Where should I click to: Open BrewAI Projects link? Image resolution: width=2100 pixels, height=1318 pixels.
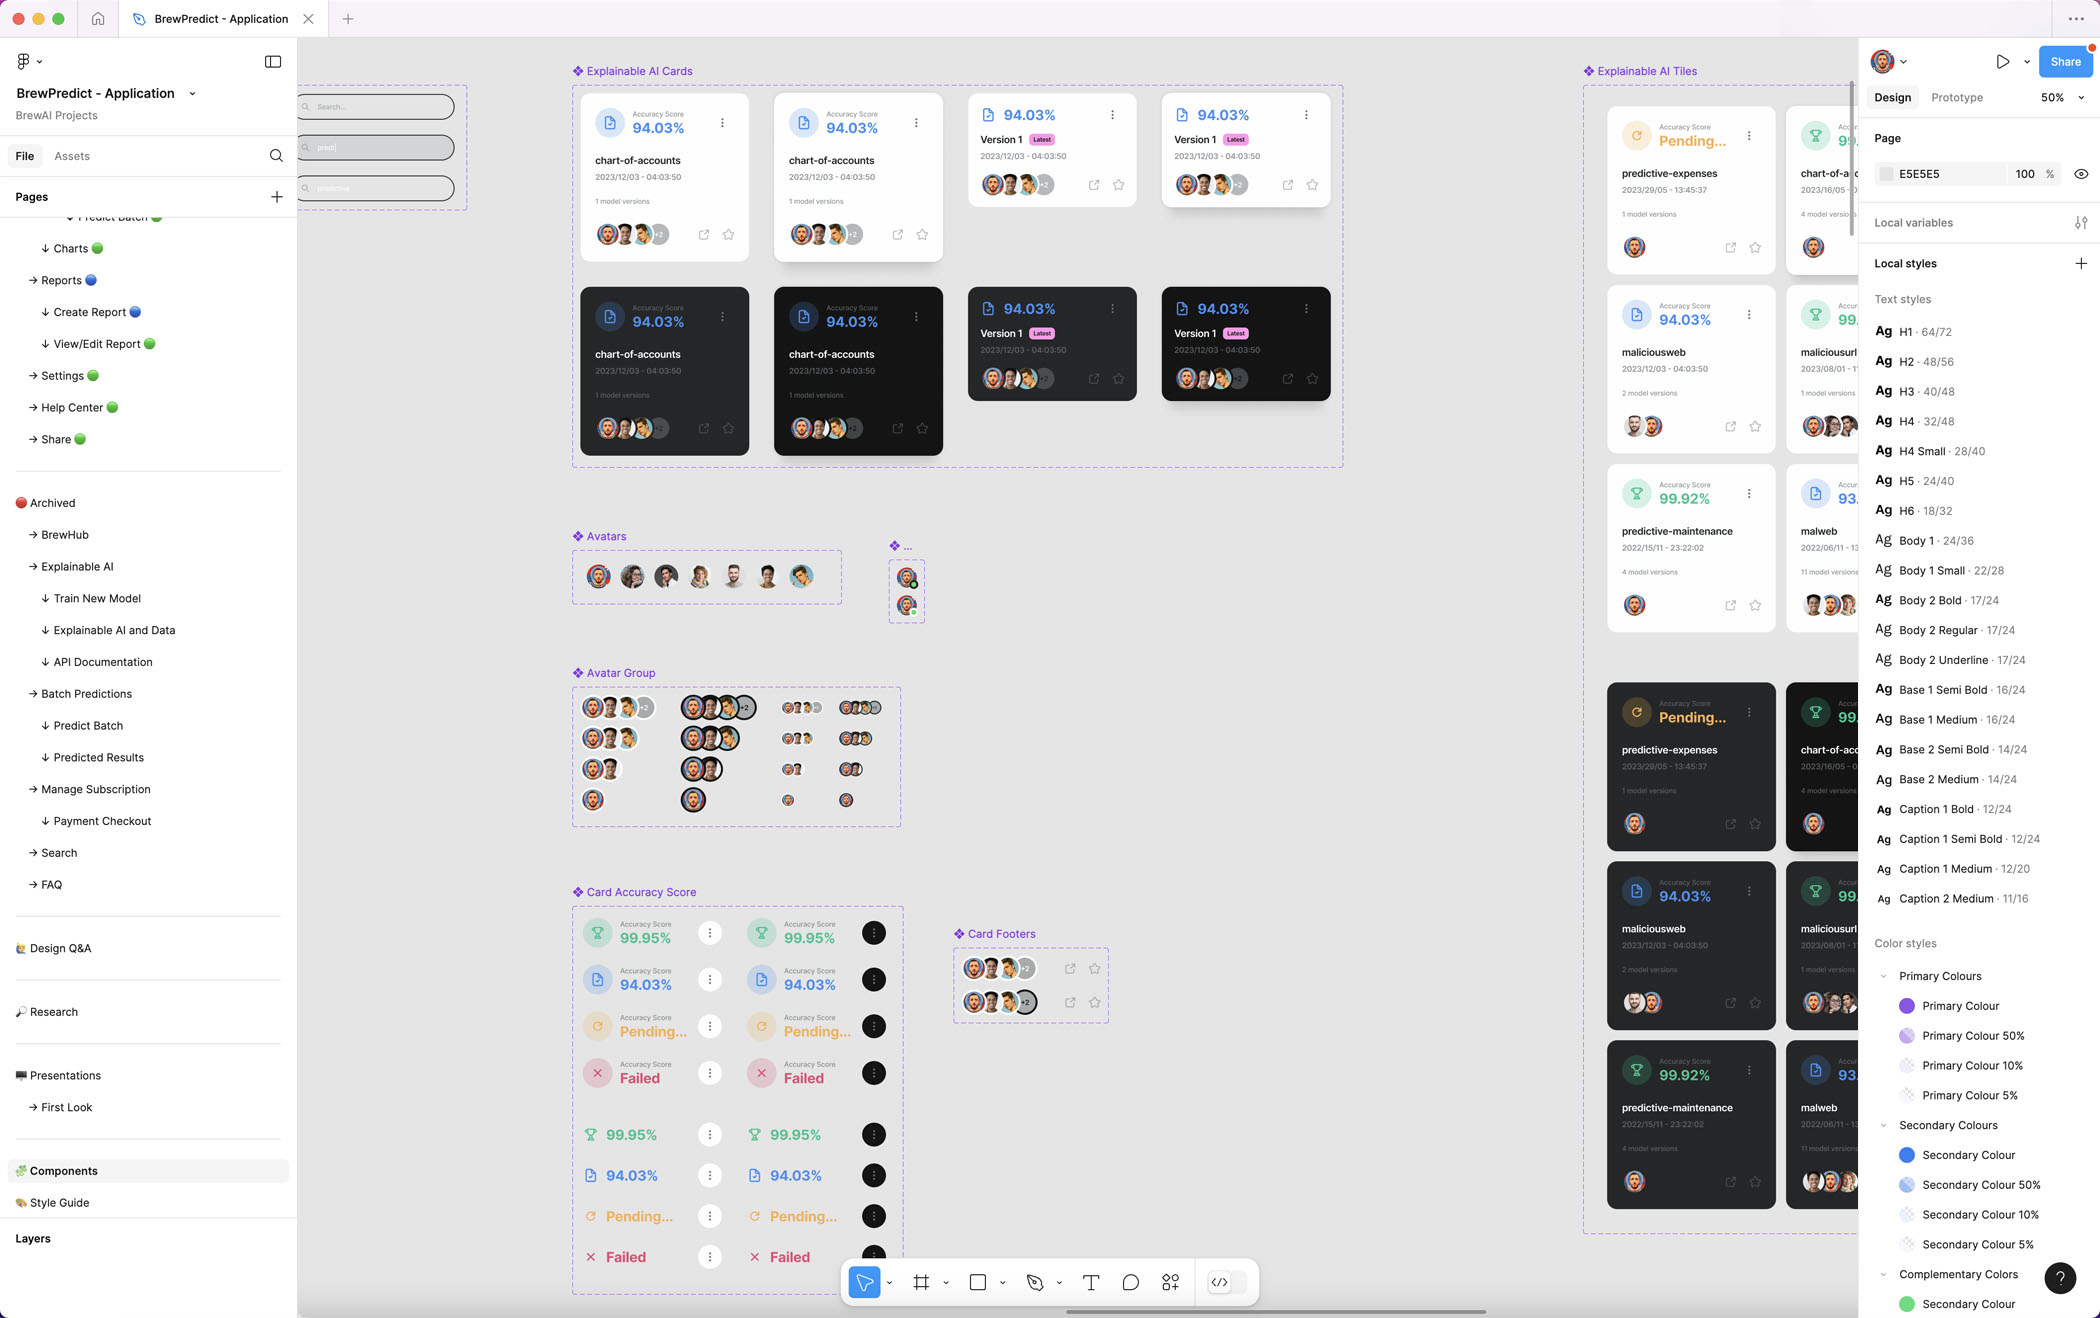coord(56,116)
